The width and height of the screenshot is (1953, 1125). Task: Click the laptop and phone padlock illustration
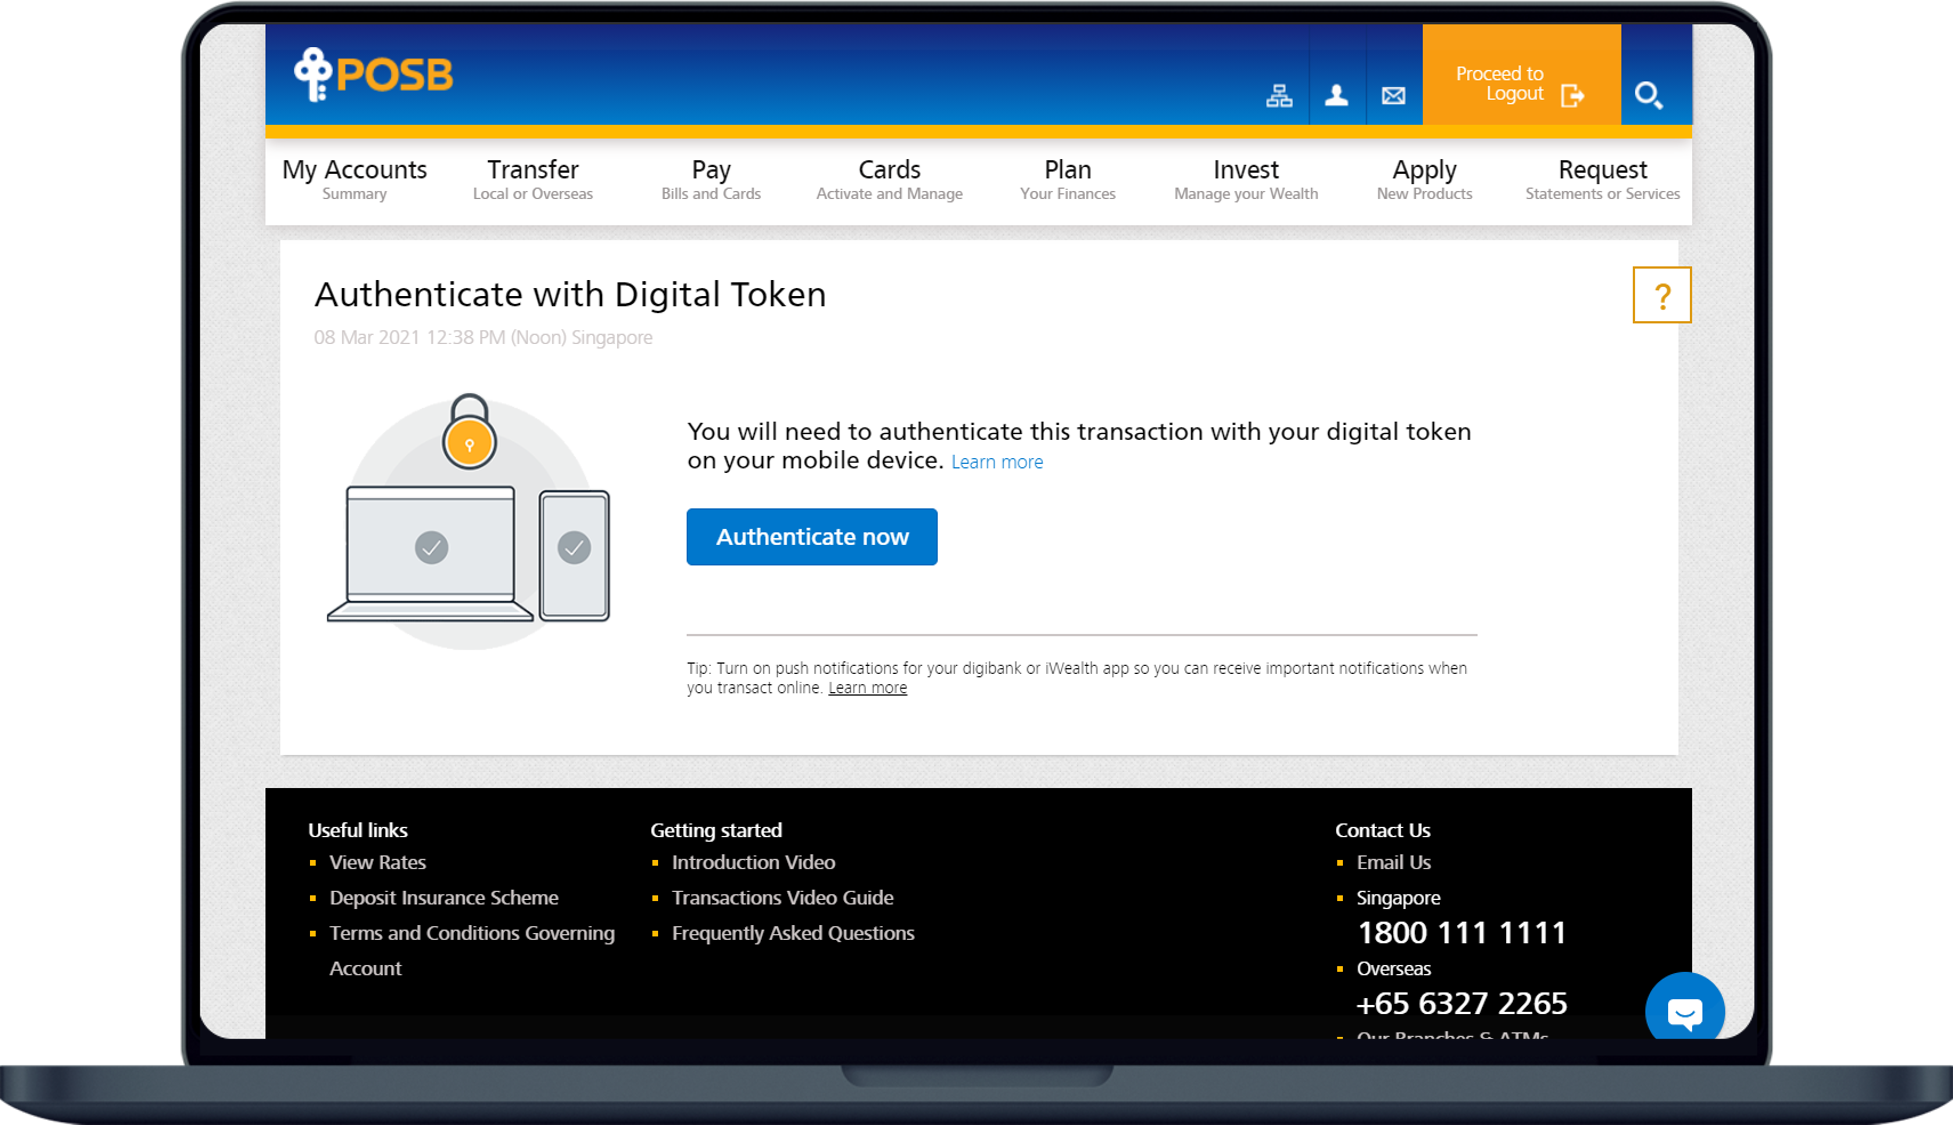tap(469, 520)
